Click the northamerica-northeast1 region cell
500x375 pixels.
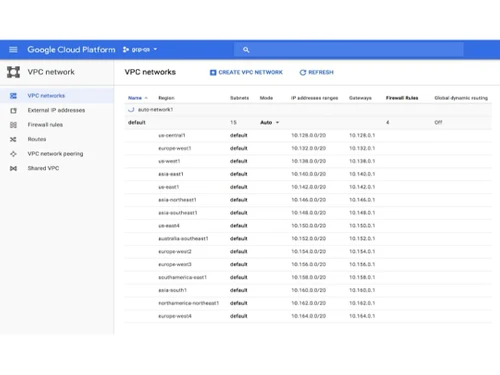[188, 303]
